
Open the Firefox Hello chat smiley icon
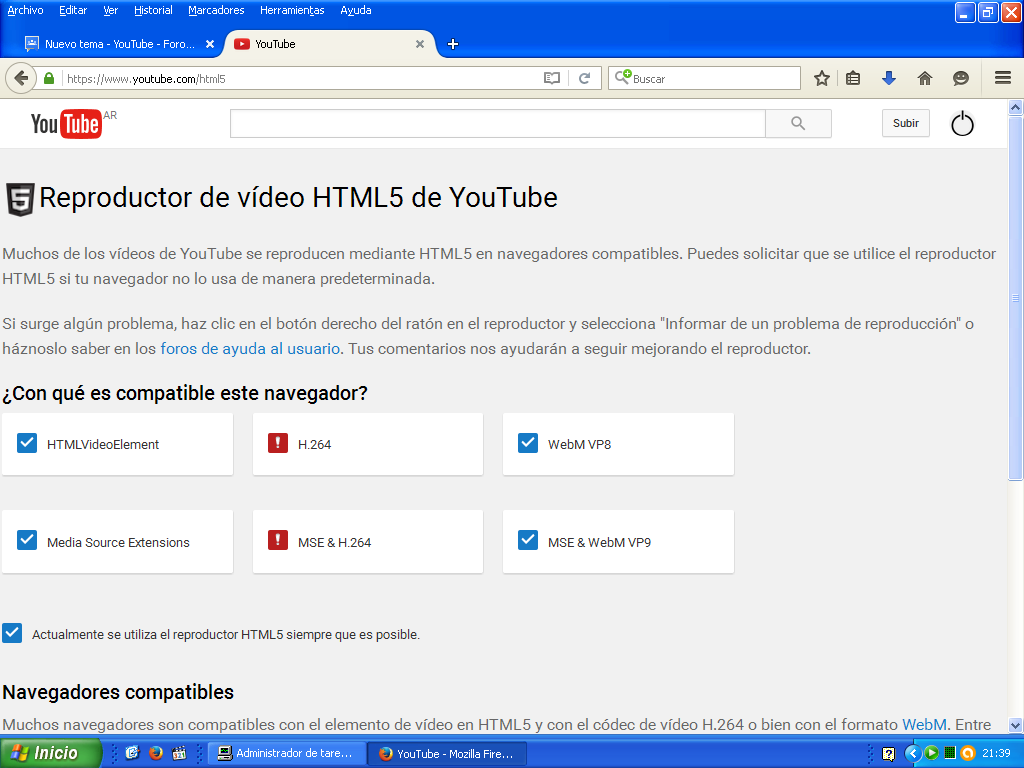[961, 78]
